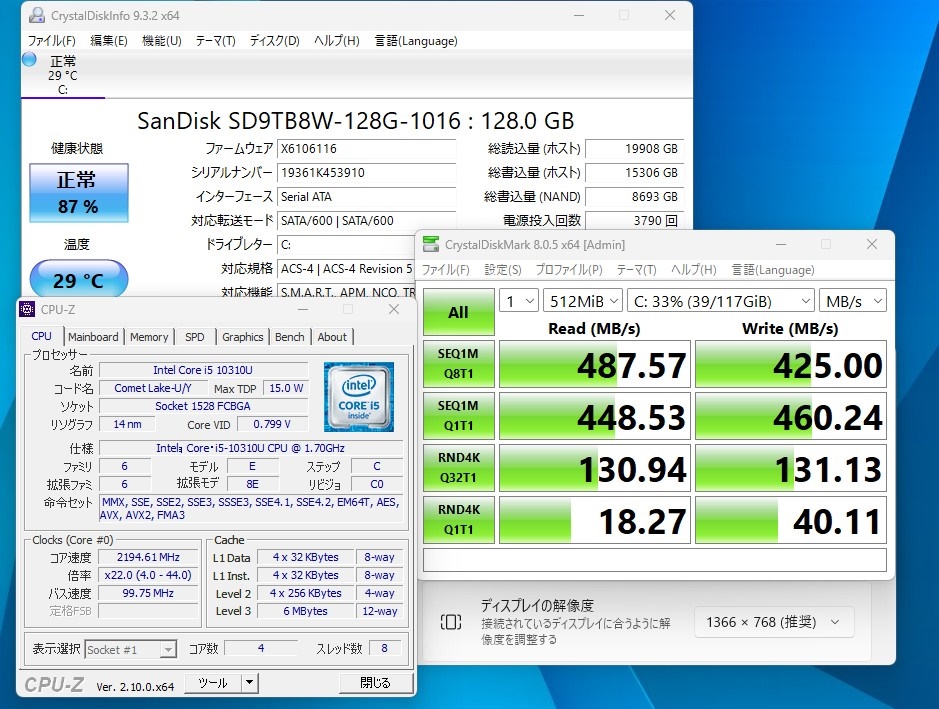This screenshot has width=939, height=709.
Task: Open ヘルプ(H) menu in CrystalDiskMark
Action: tap(693, 270)
